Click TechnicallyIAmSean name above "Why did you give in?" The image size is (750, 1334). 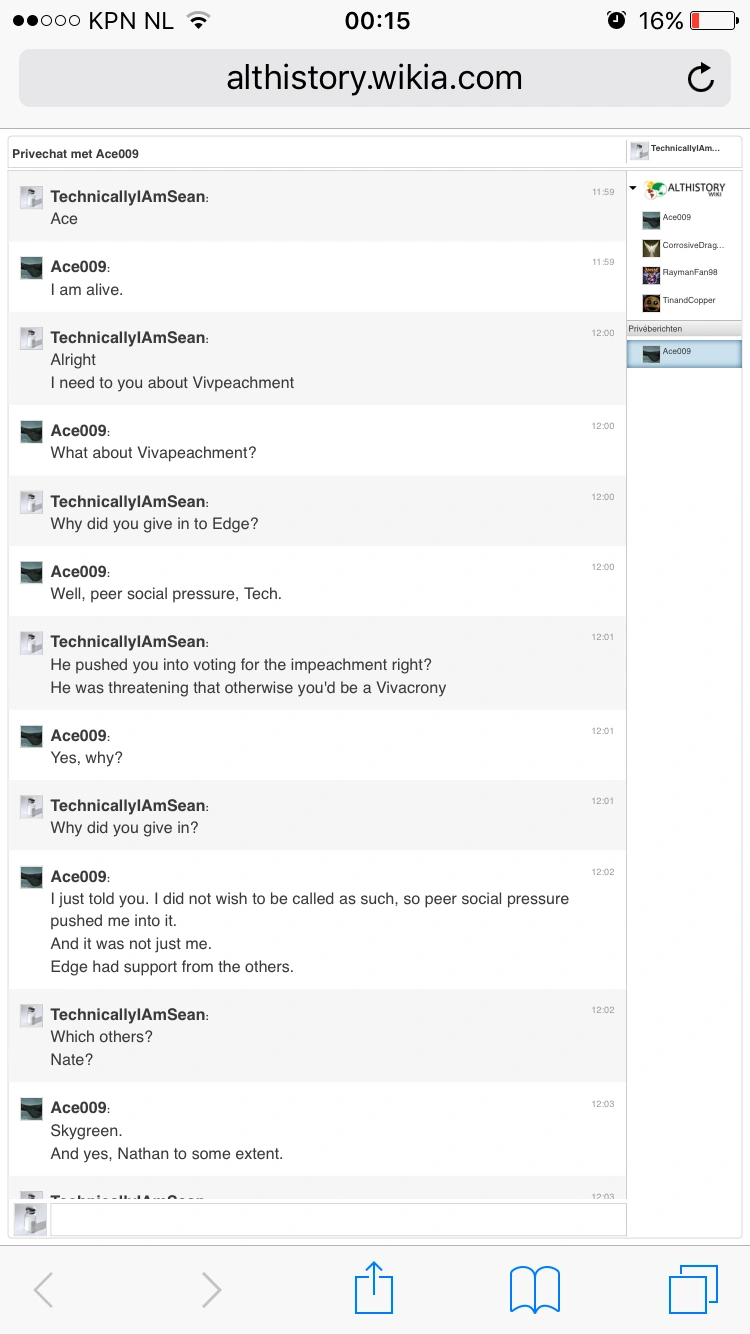click(x=128, y=805)
